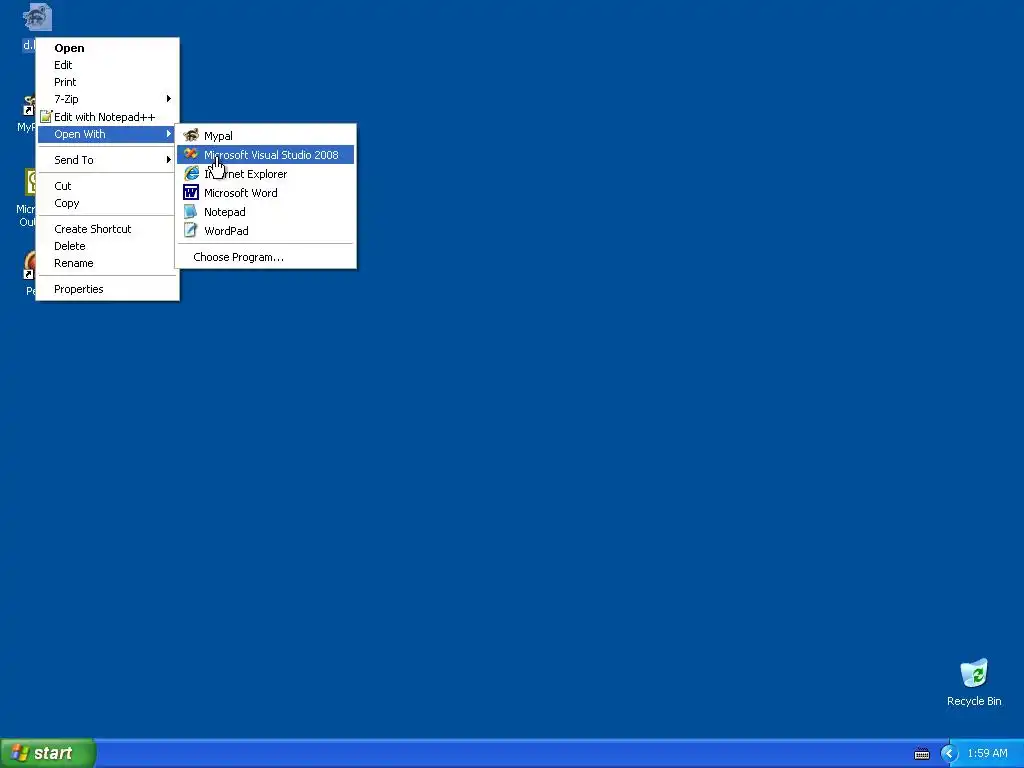Select Cut from the context menu
Viewport: 1024px width, 768px height.
[107, 185]
